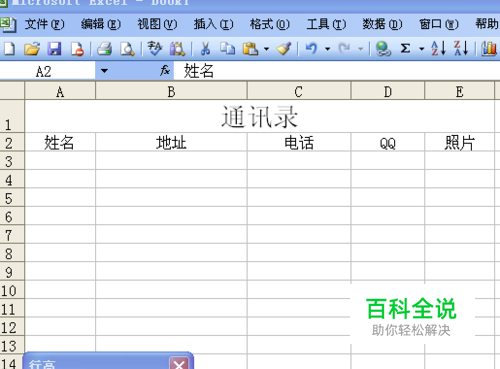Open the Name Box dropdown arrow
500x369 pixels.
pyautogui.click(x=104, y=71)
